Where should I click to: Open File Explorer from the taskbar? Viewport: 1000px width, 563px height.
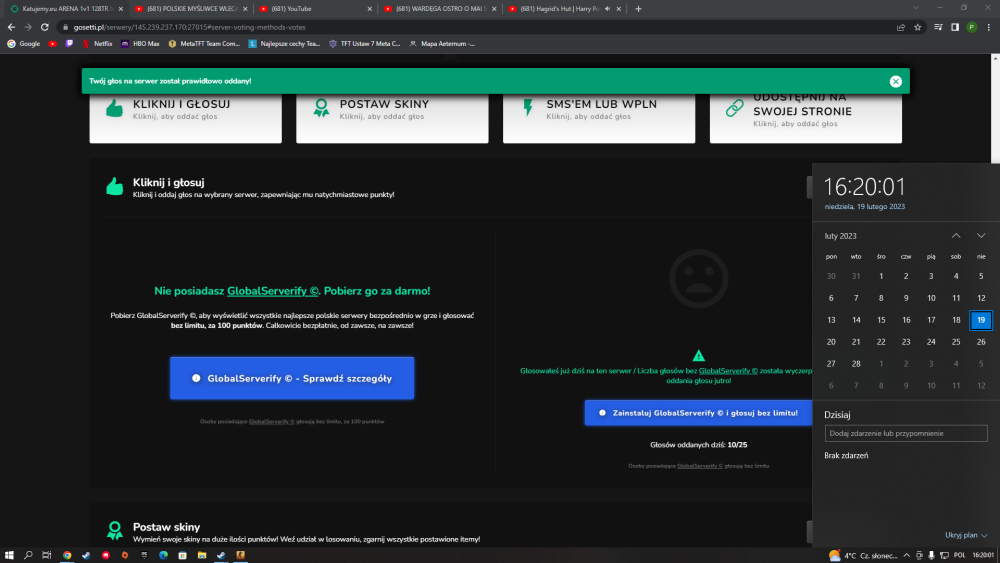[202, 555]
